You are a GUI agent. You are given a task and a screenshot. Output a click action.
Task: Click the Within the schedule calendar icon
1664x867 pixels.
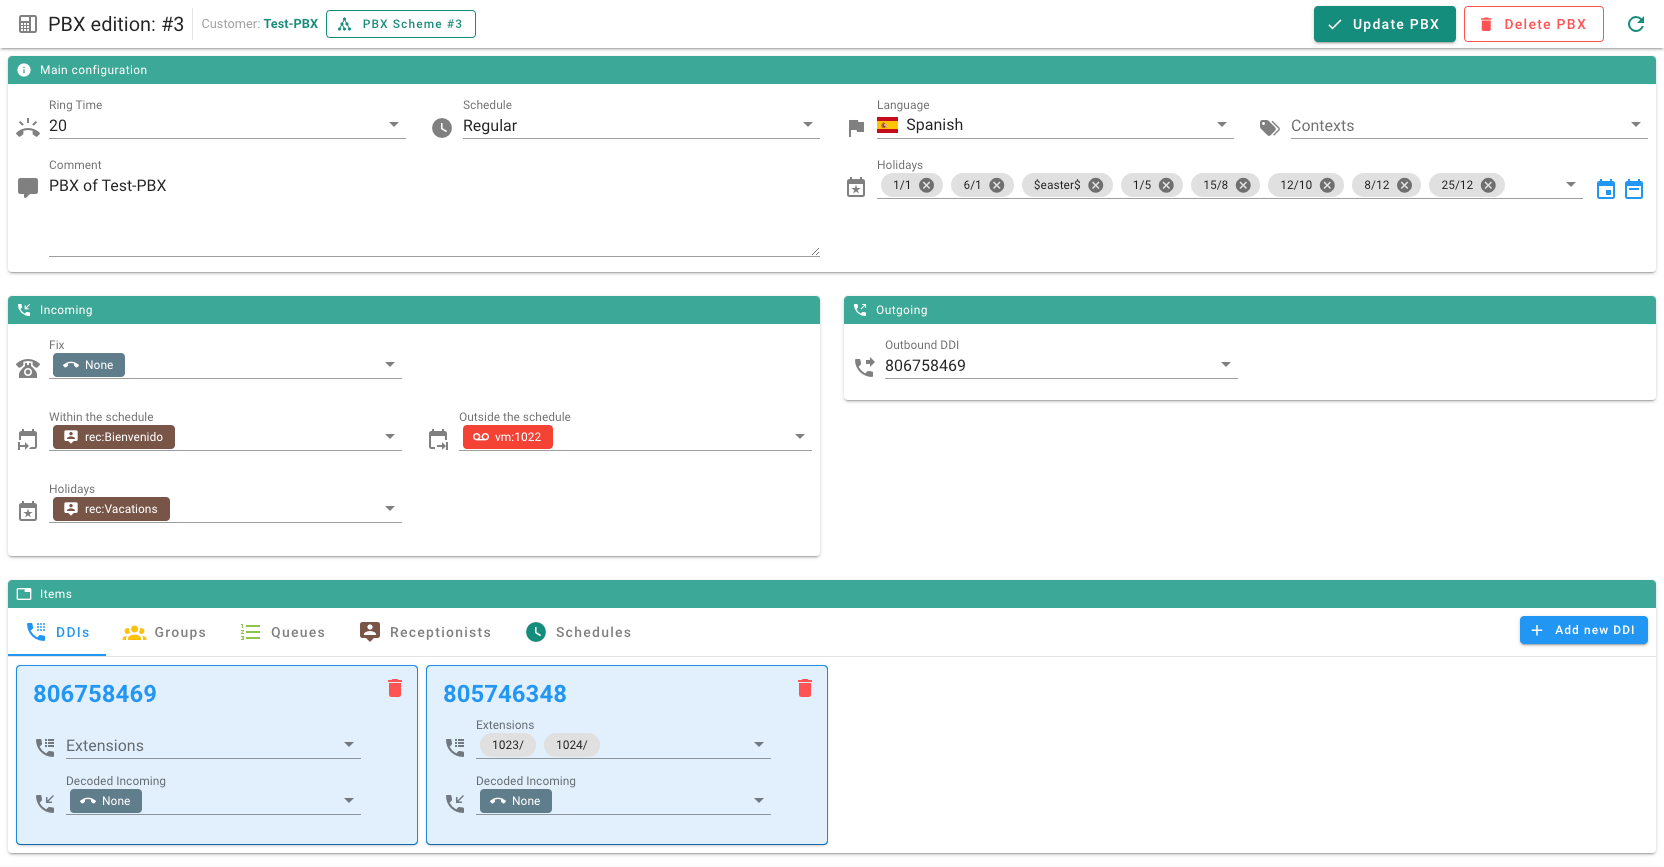(x=28, y=440)
